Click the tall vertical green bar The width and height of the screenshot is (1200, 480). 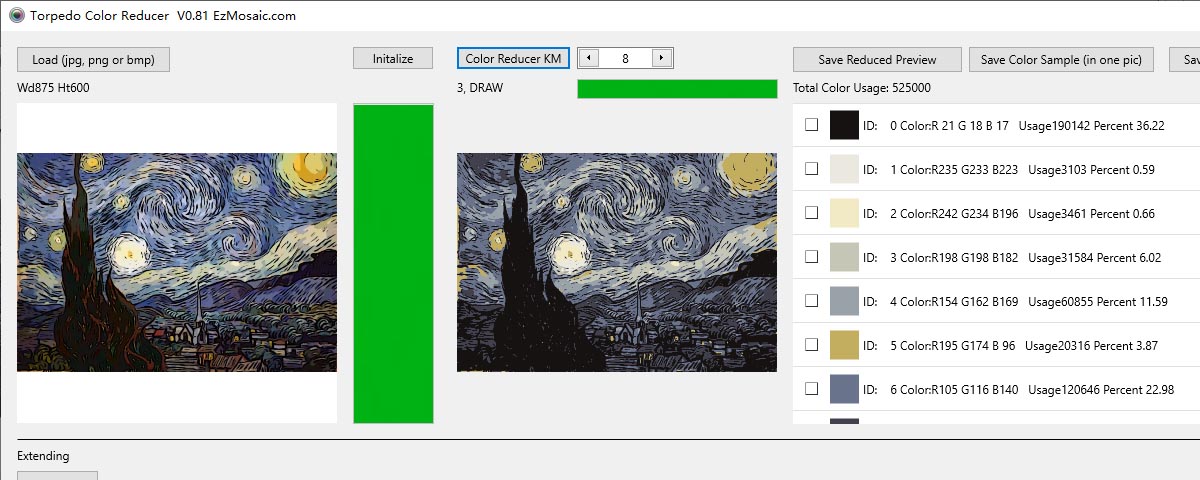coord(393,263)
